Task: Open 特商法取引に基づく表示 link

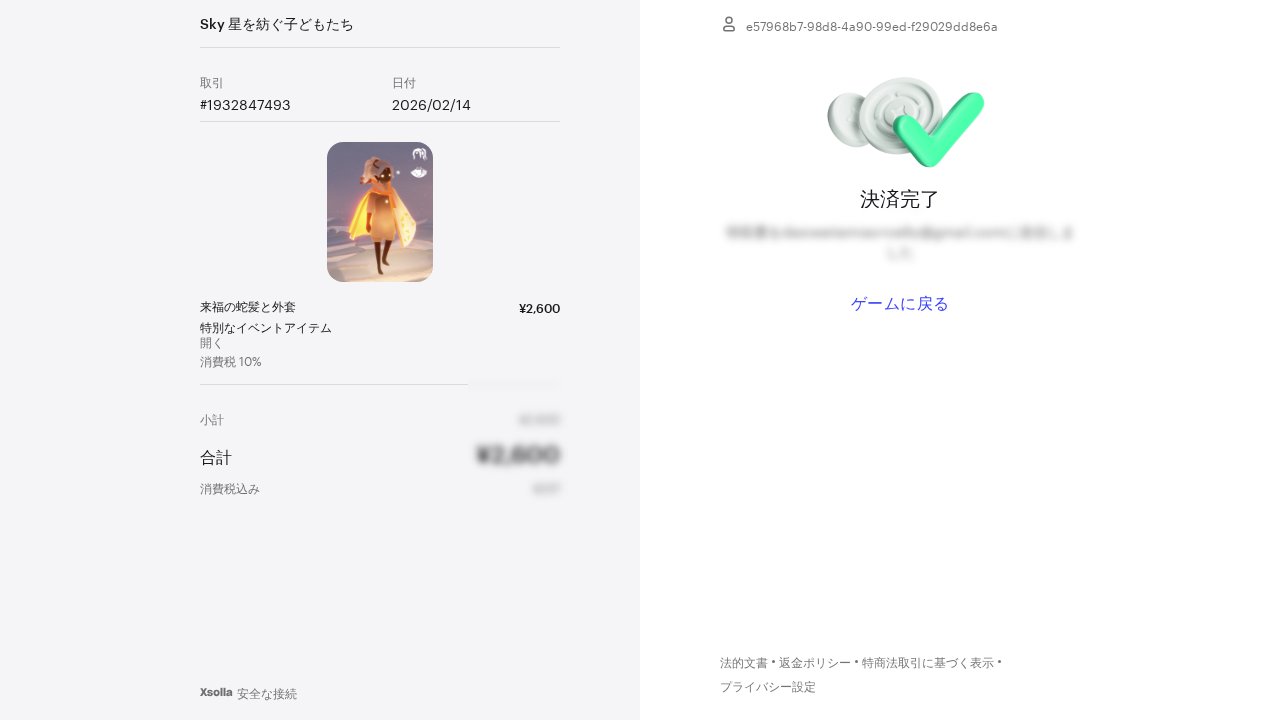Action: [x=928, y=663]
